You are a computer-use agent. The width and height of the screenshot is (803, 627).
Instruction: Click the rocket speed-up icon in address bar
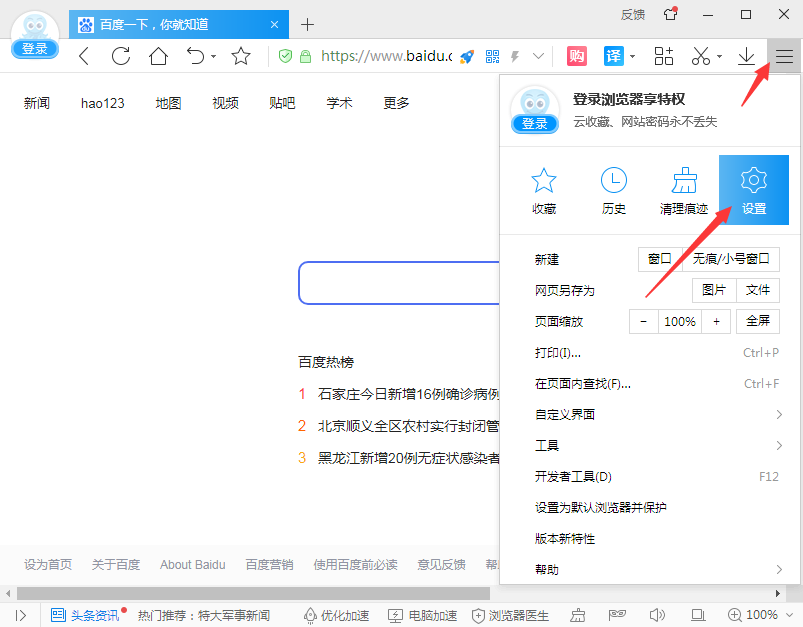467,56
